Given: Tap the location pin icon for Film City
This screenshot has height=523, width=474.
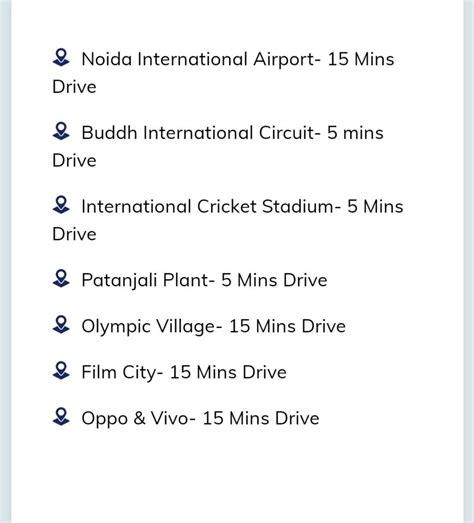Looking at the screenshot, I should tap(61, 371).
